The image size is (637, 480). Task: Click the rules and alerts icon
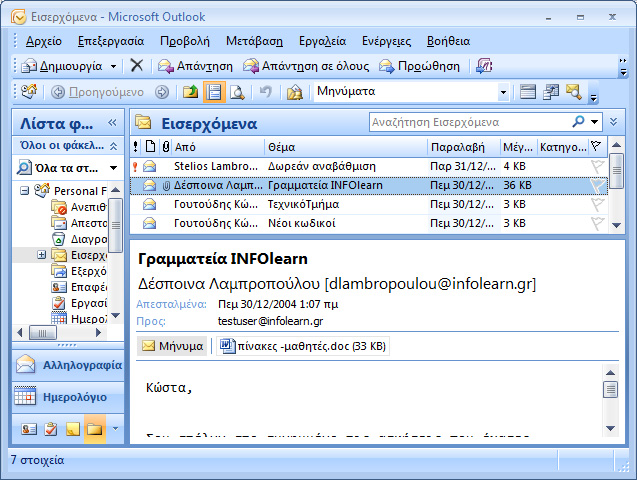pos(295,92)
